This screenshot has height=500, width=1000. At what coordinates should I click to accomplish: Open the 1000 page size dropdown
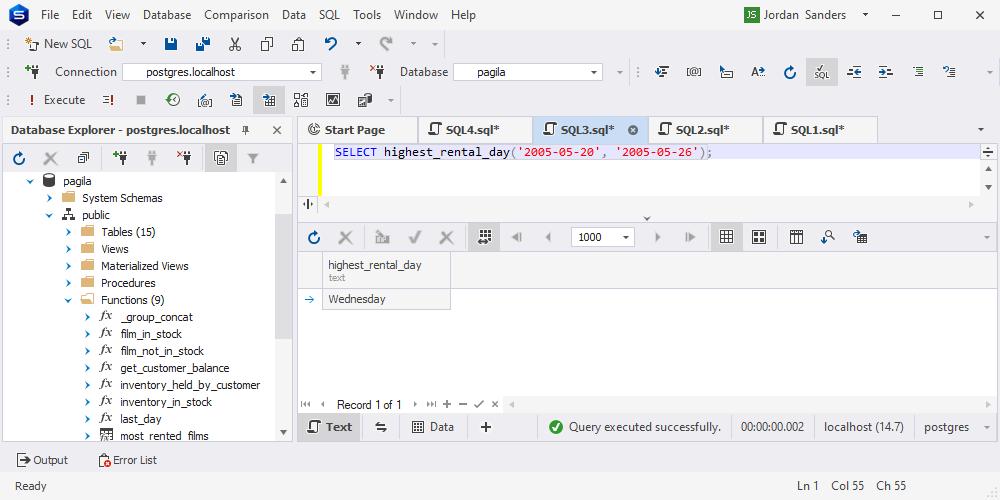coord(626,238)
